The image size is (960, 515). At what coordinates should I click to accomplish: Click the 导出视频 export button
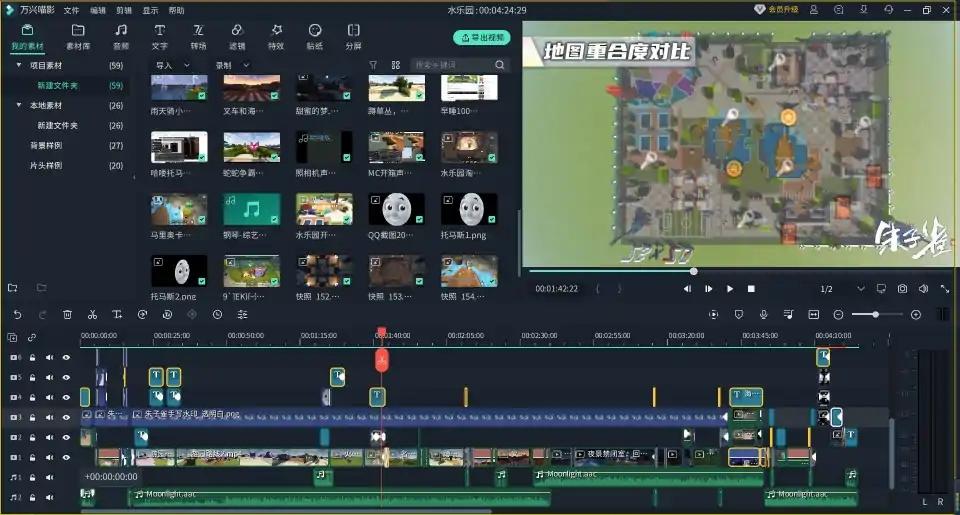pos(482,37)
